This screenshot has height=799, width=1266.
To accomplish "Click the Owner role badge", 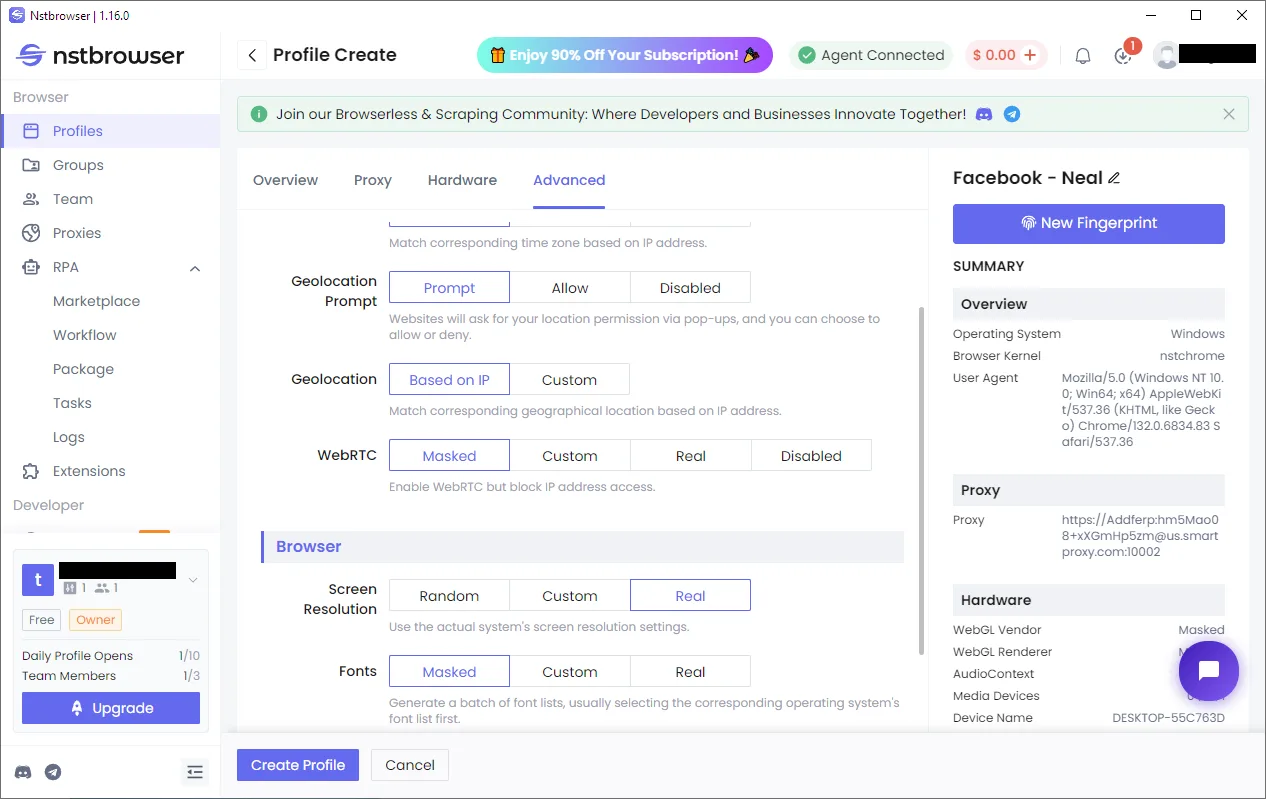I will coord(96,620).
